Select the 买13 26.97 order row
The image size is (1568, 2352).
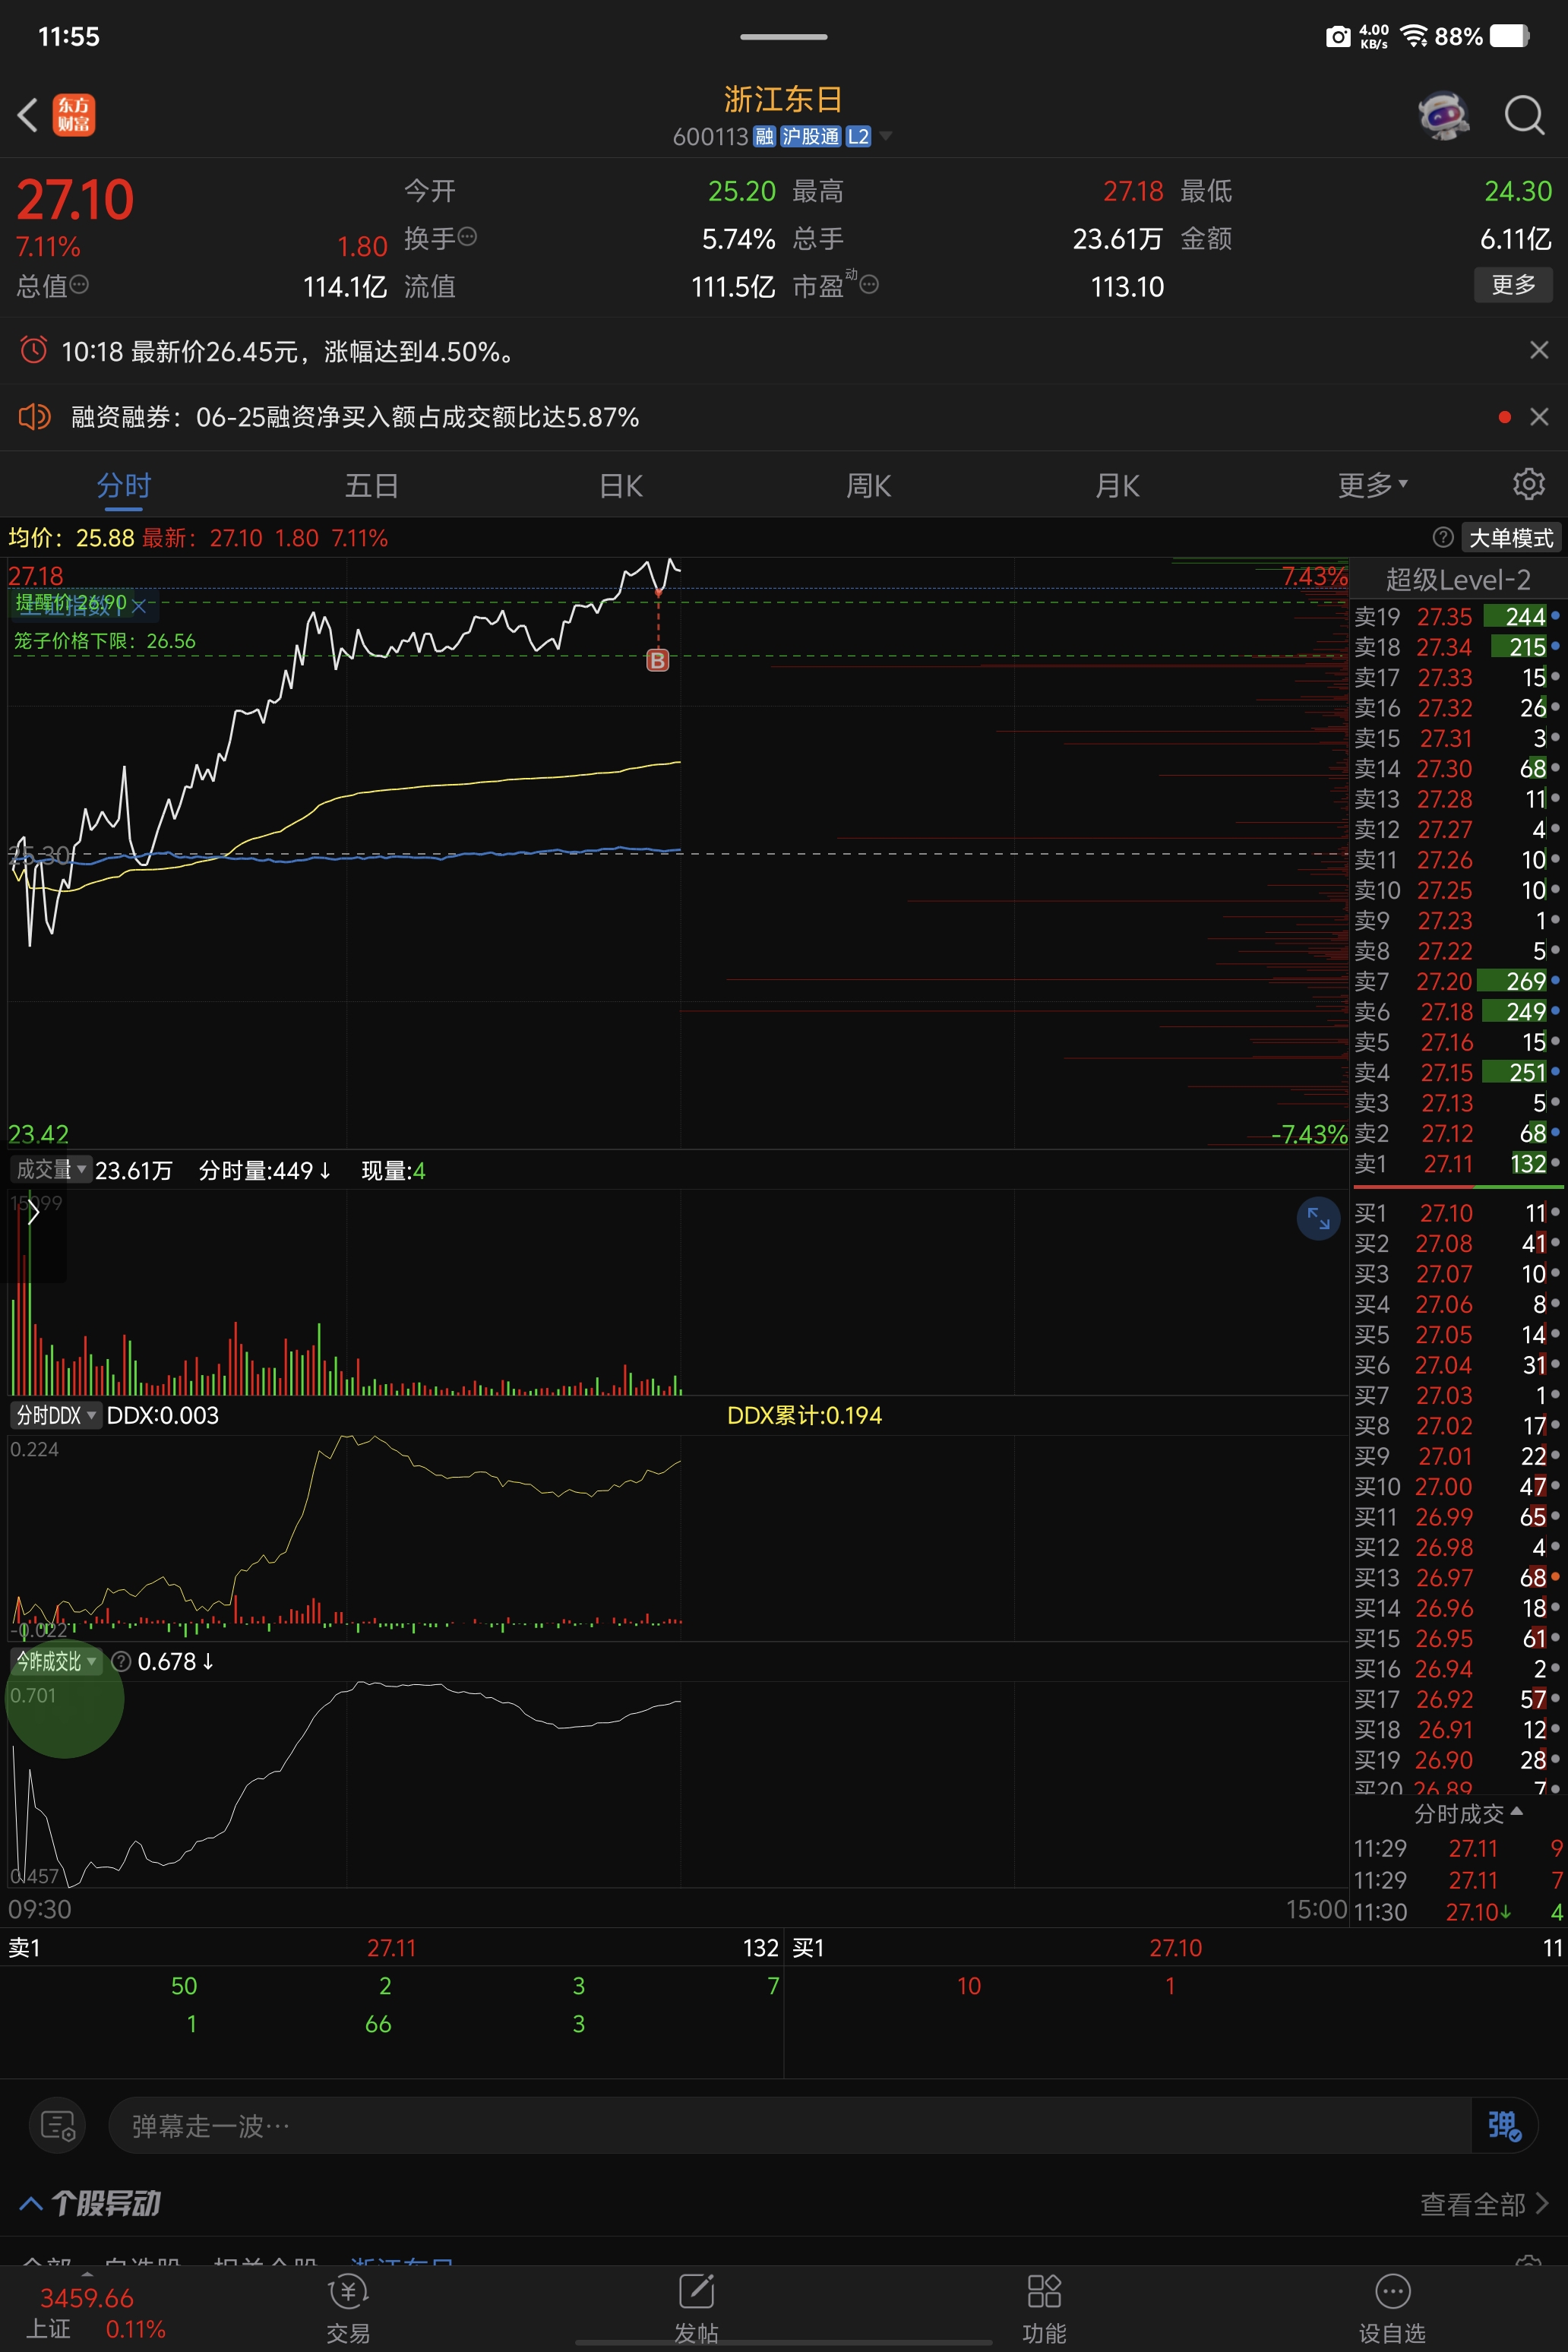click(1458, 1577)
